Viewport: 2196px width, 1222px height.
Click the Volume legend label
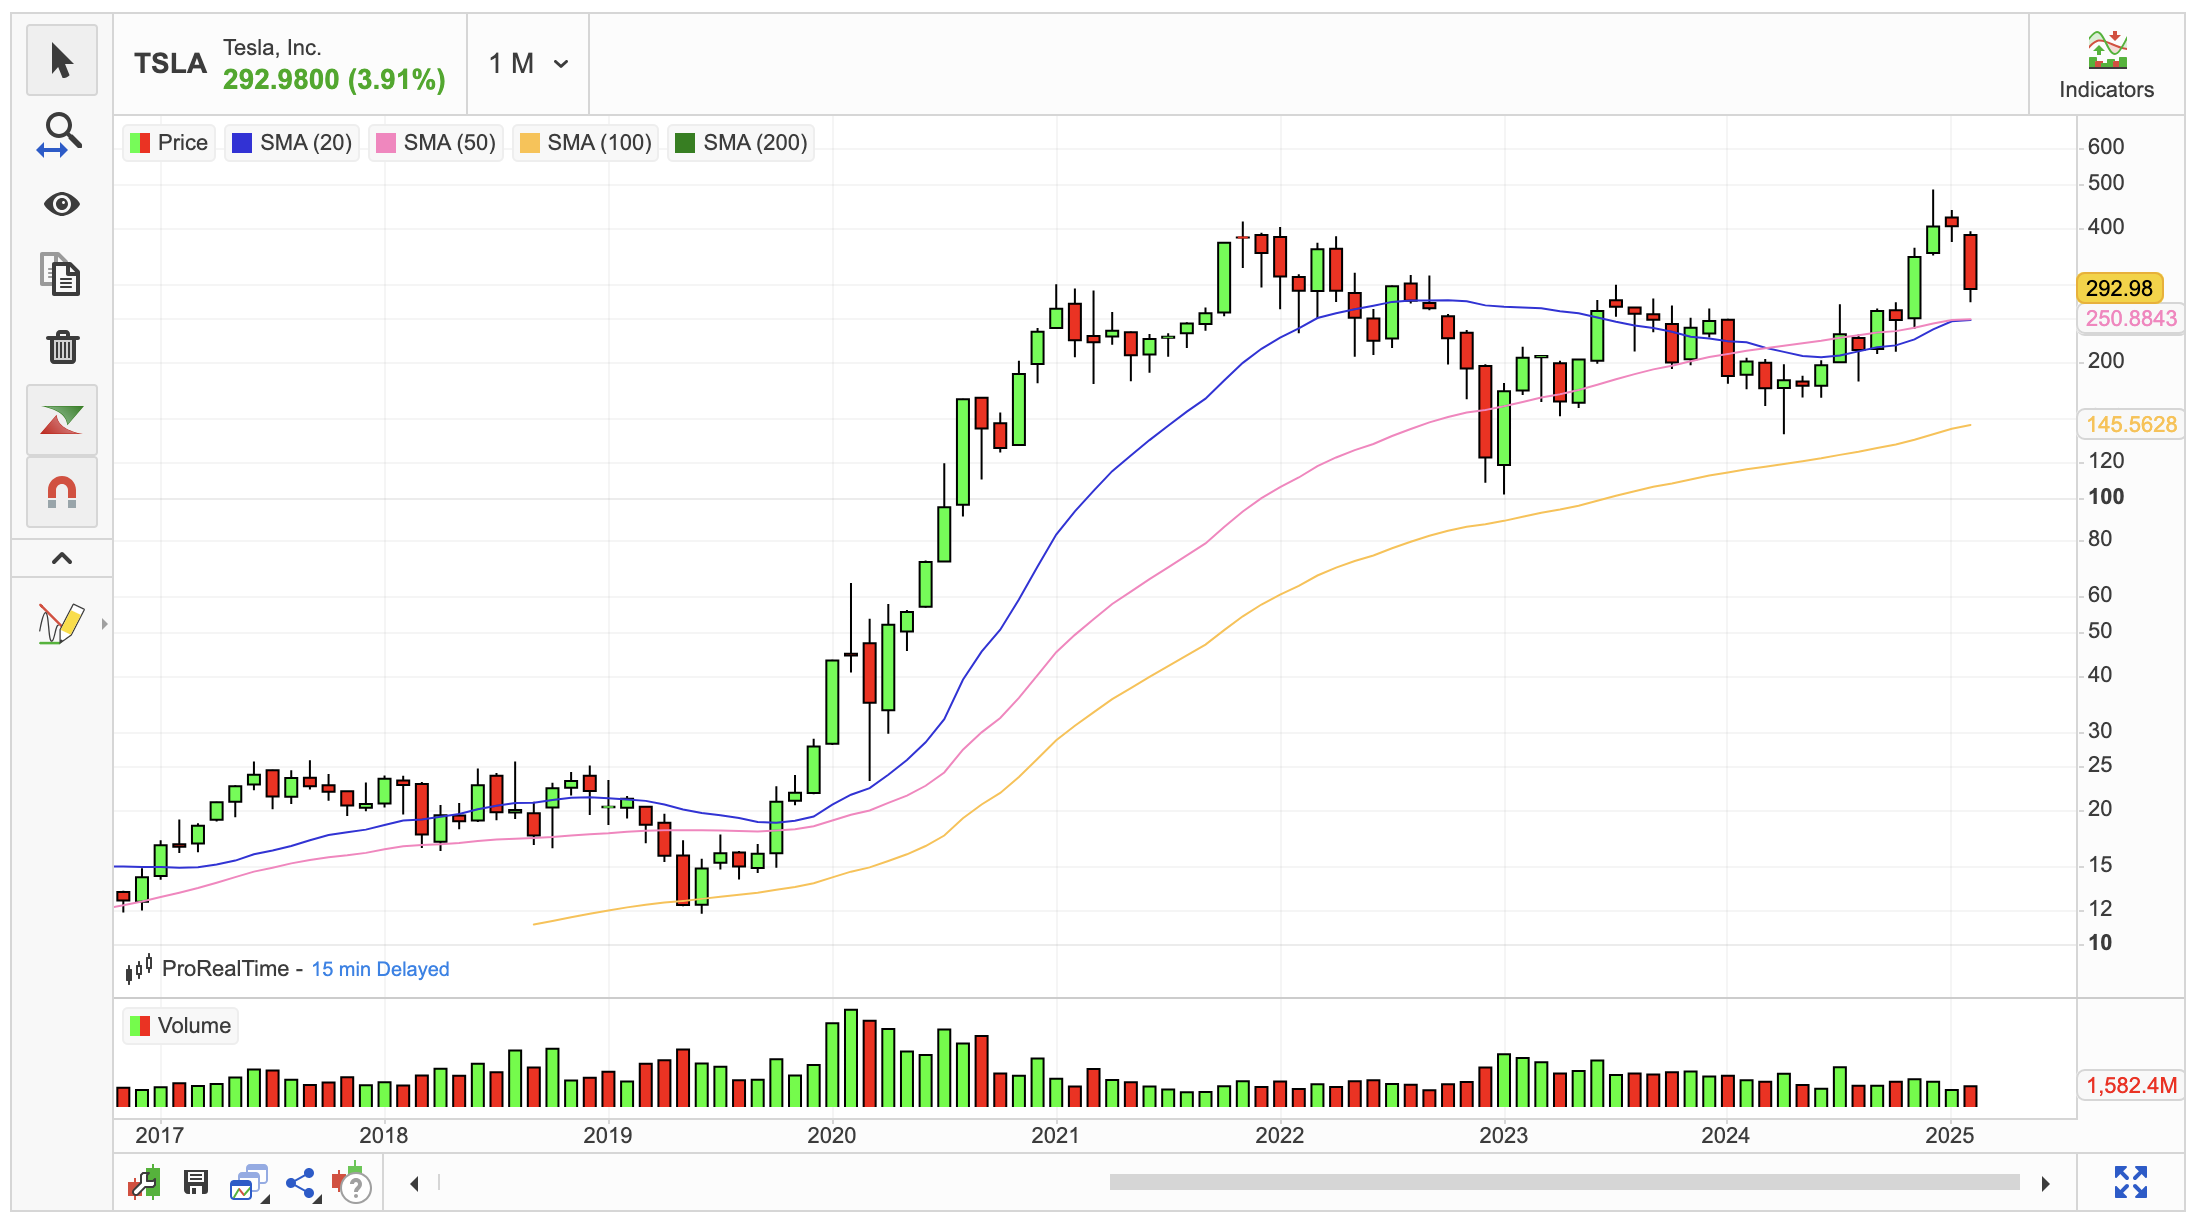coord(181,1026)
